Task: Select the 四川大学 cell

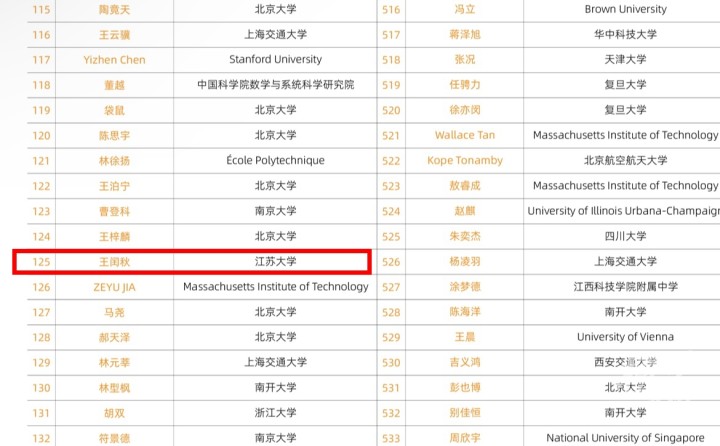Action: pyautogui.click(x=626, y=236)
